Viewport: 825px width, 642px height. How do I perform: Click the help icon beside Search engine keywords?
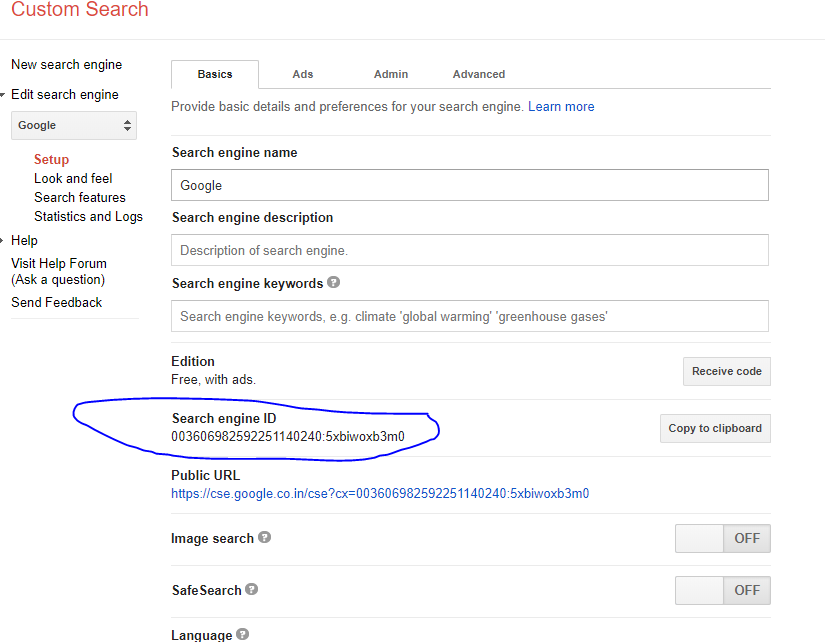tap(333, 282)
